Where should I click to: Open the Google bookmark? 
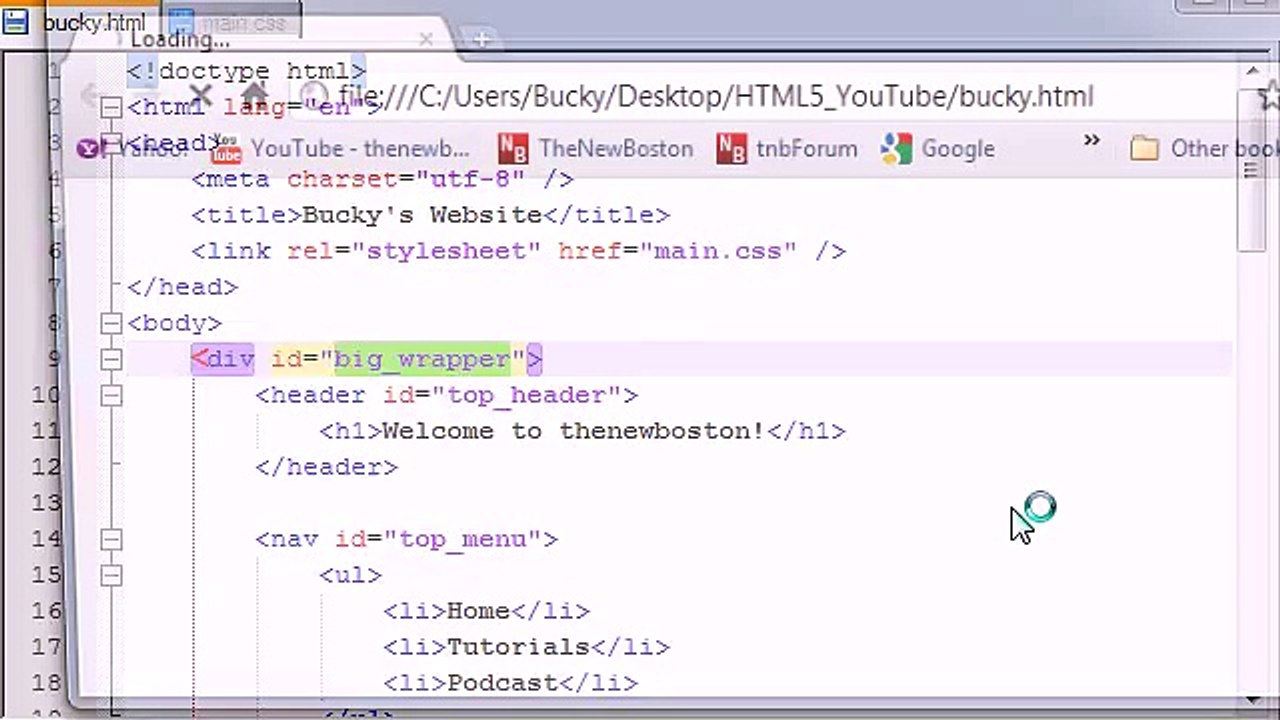[x=938, y=149]
